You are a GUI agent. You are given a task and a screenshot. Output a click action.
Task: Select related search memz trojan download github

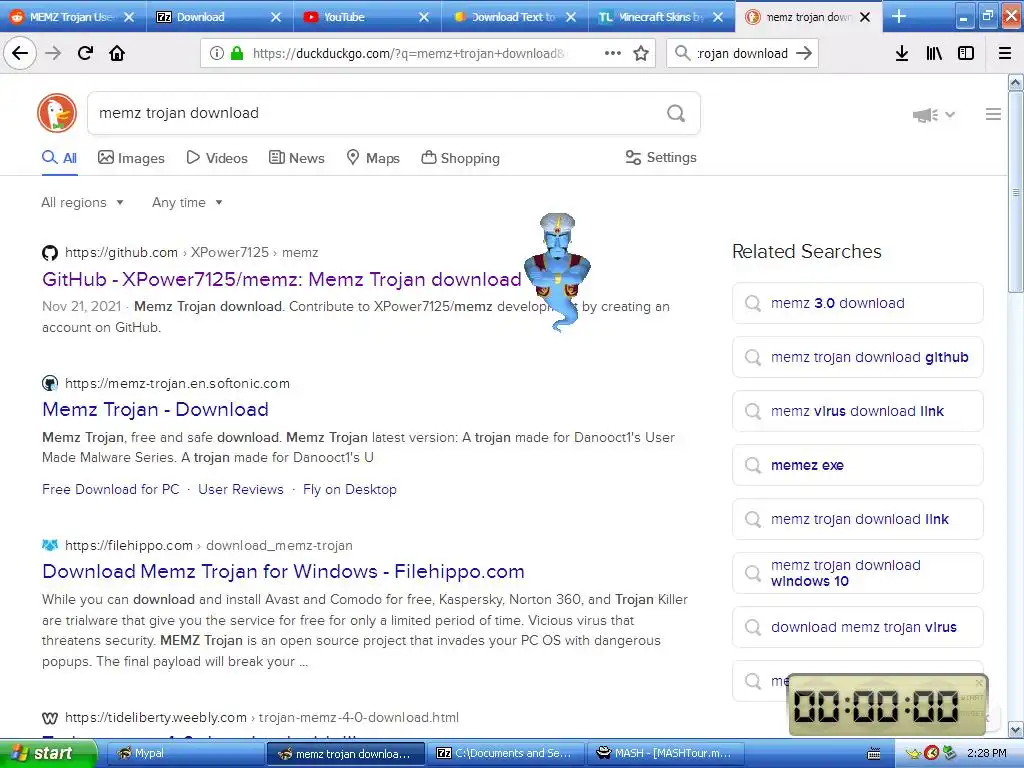857,357
